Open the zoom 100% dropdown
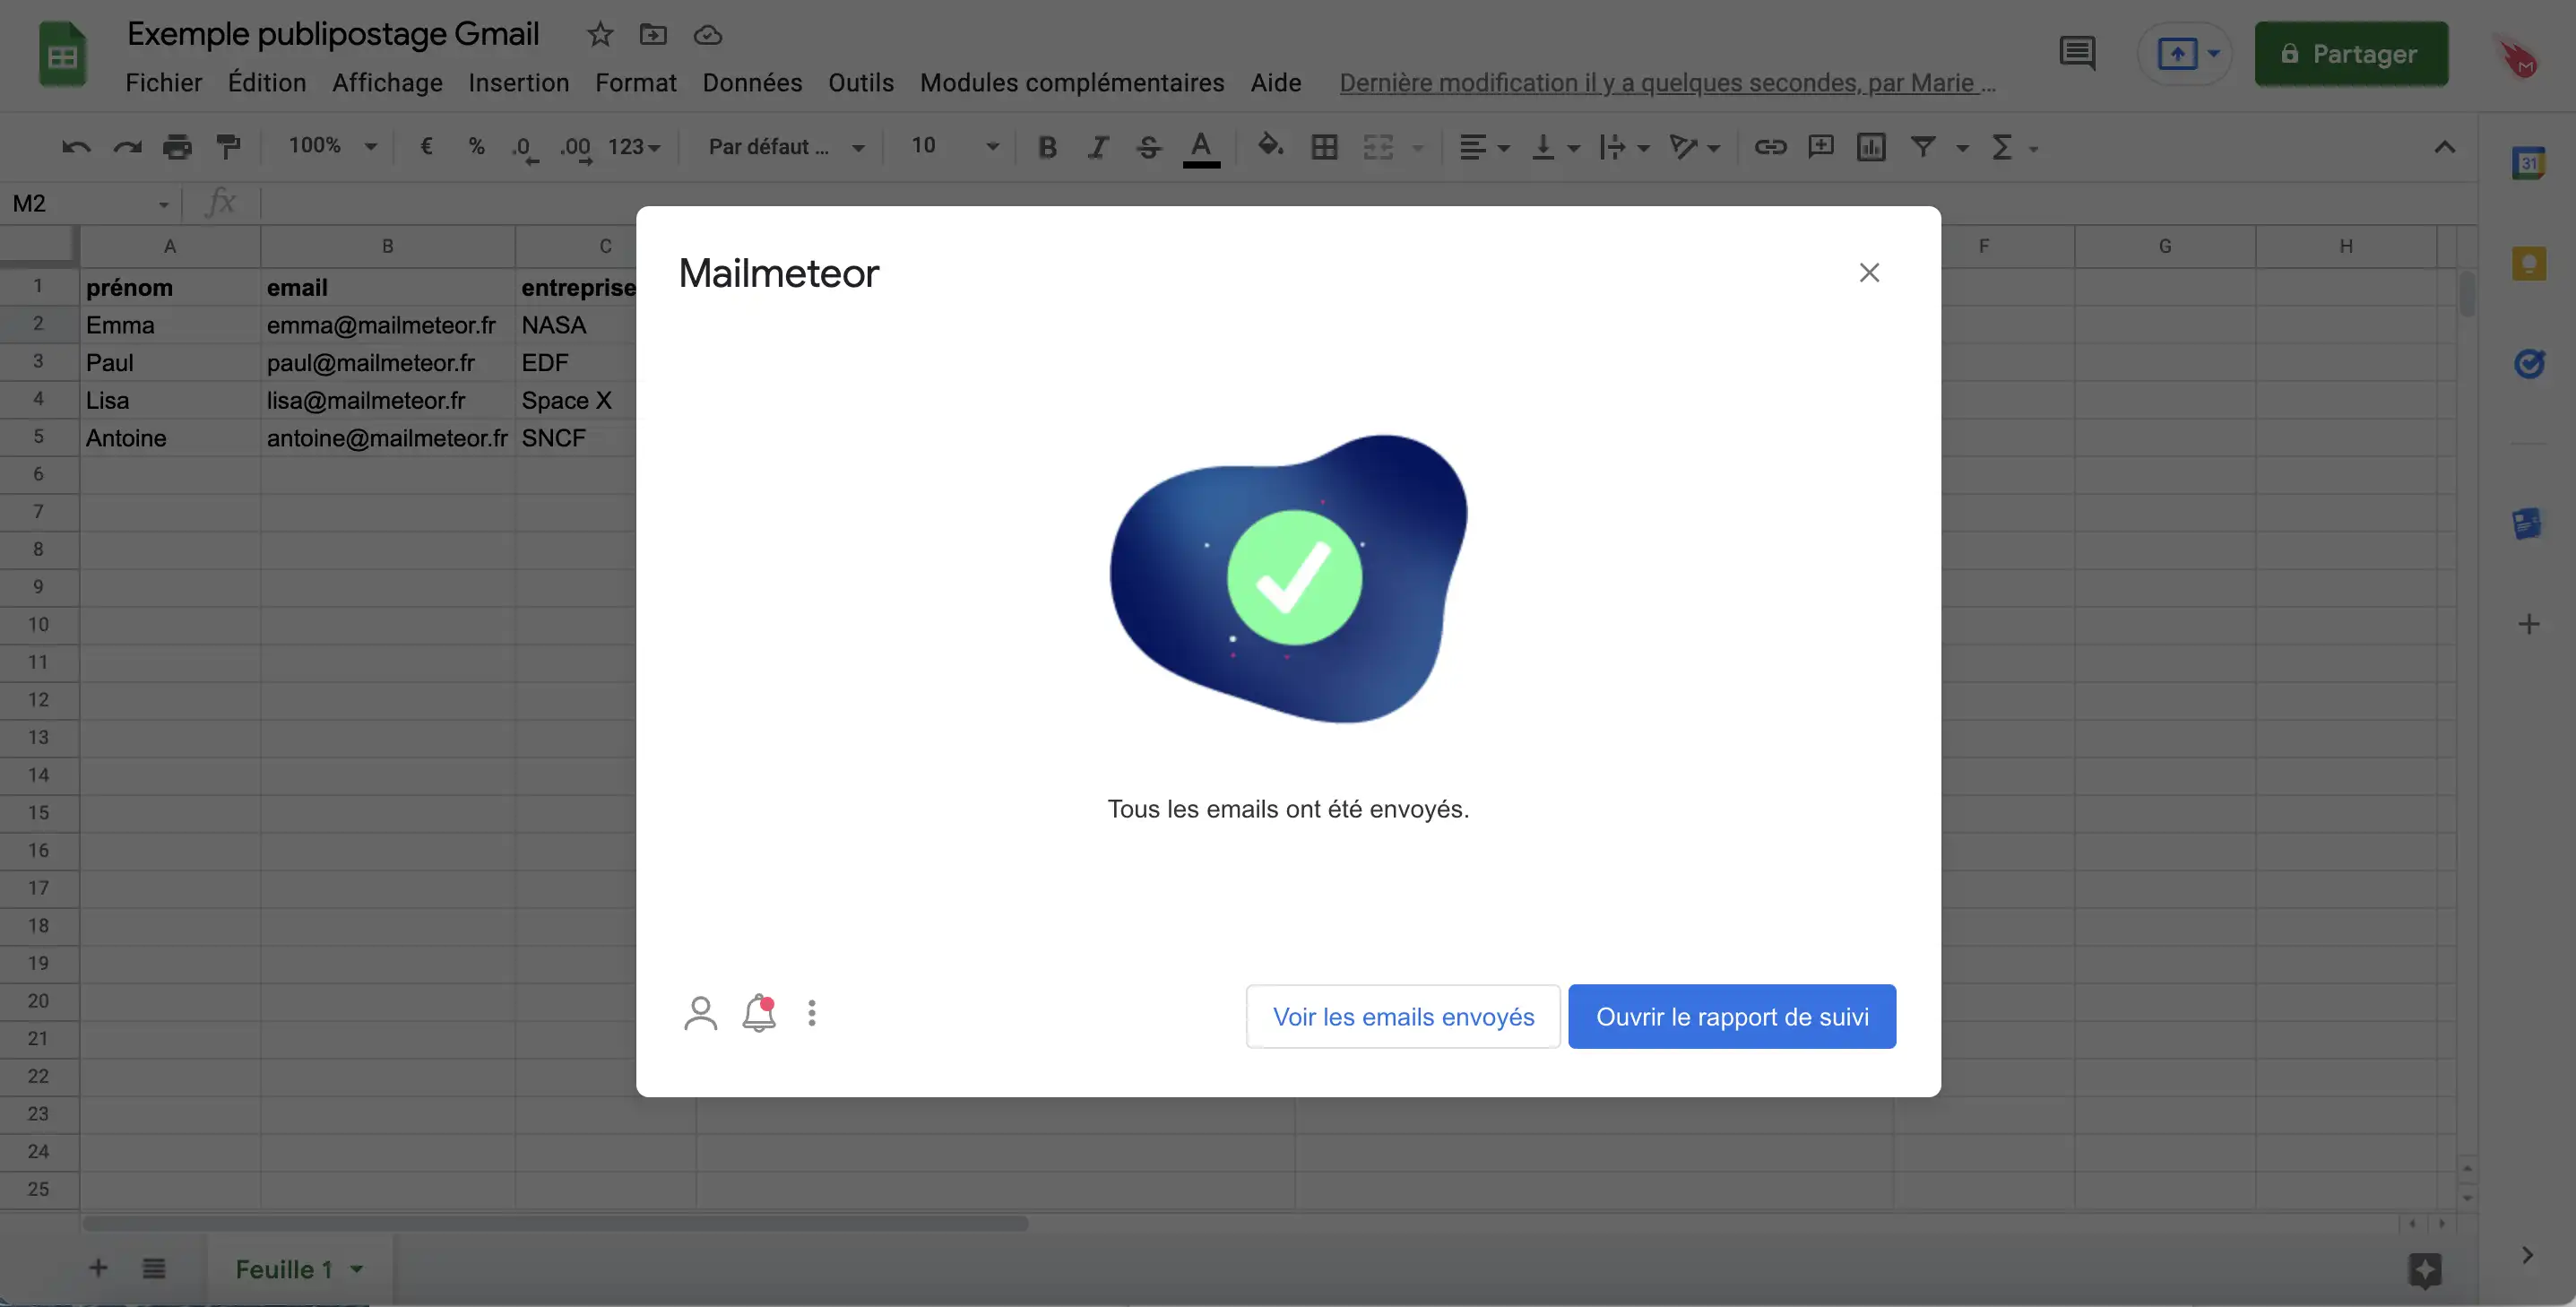 pyautogui.click(x=332, y=146)
